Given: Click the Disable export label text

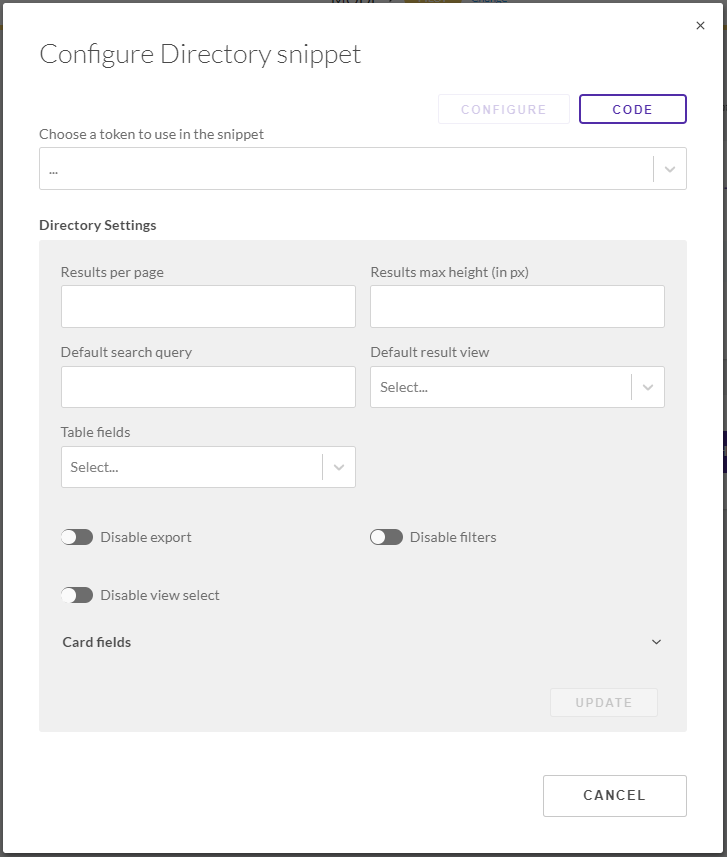Looking at the screenshot, I should point(146,537).
